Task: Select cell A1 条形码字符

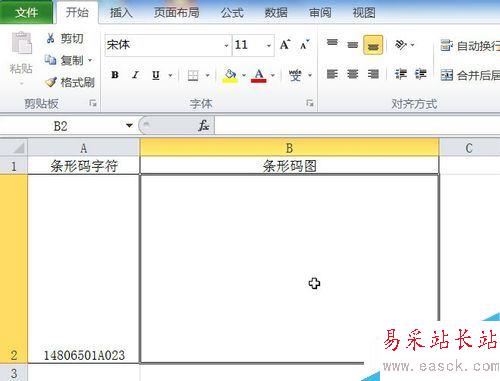Action: [x=84, y=166]
